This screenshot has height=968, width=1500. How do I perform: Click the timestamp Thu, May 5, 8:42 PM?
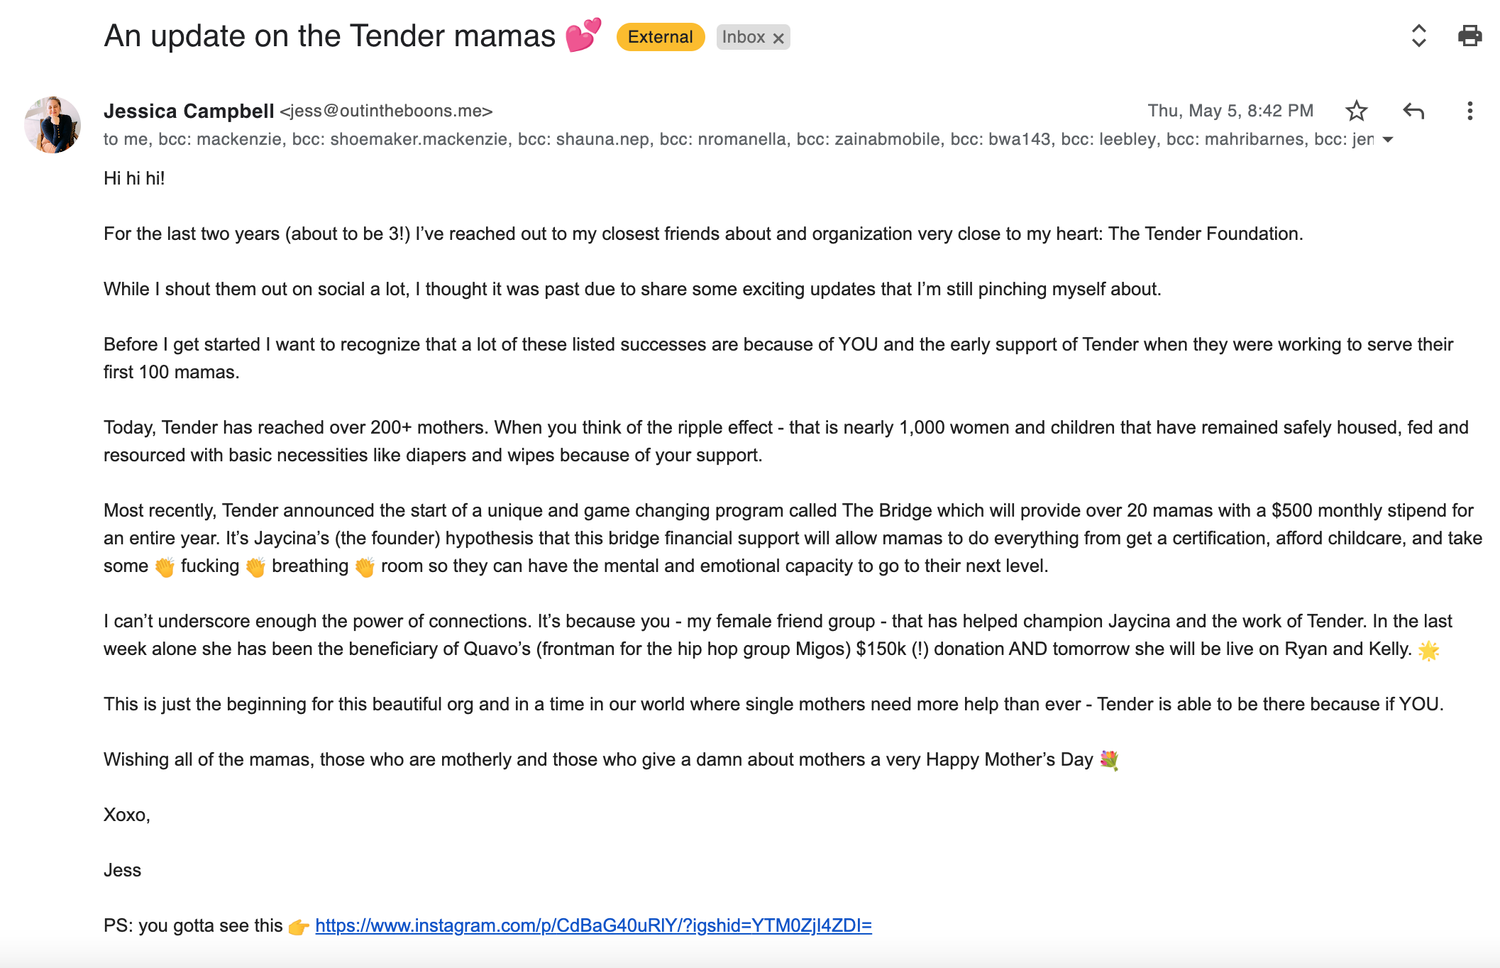click(x=1230, y=111)
